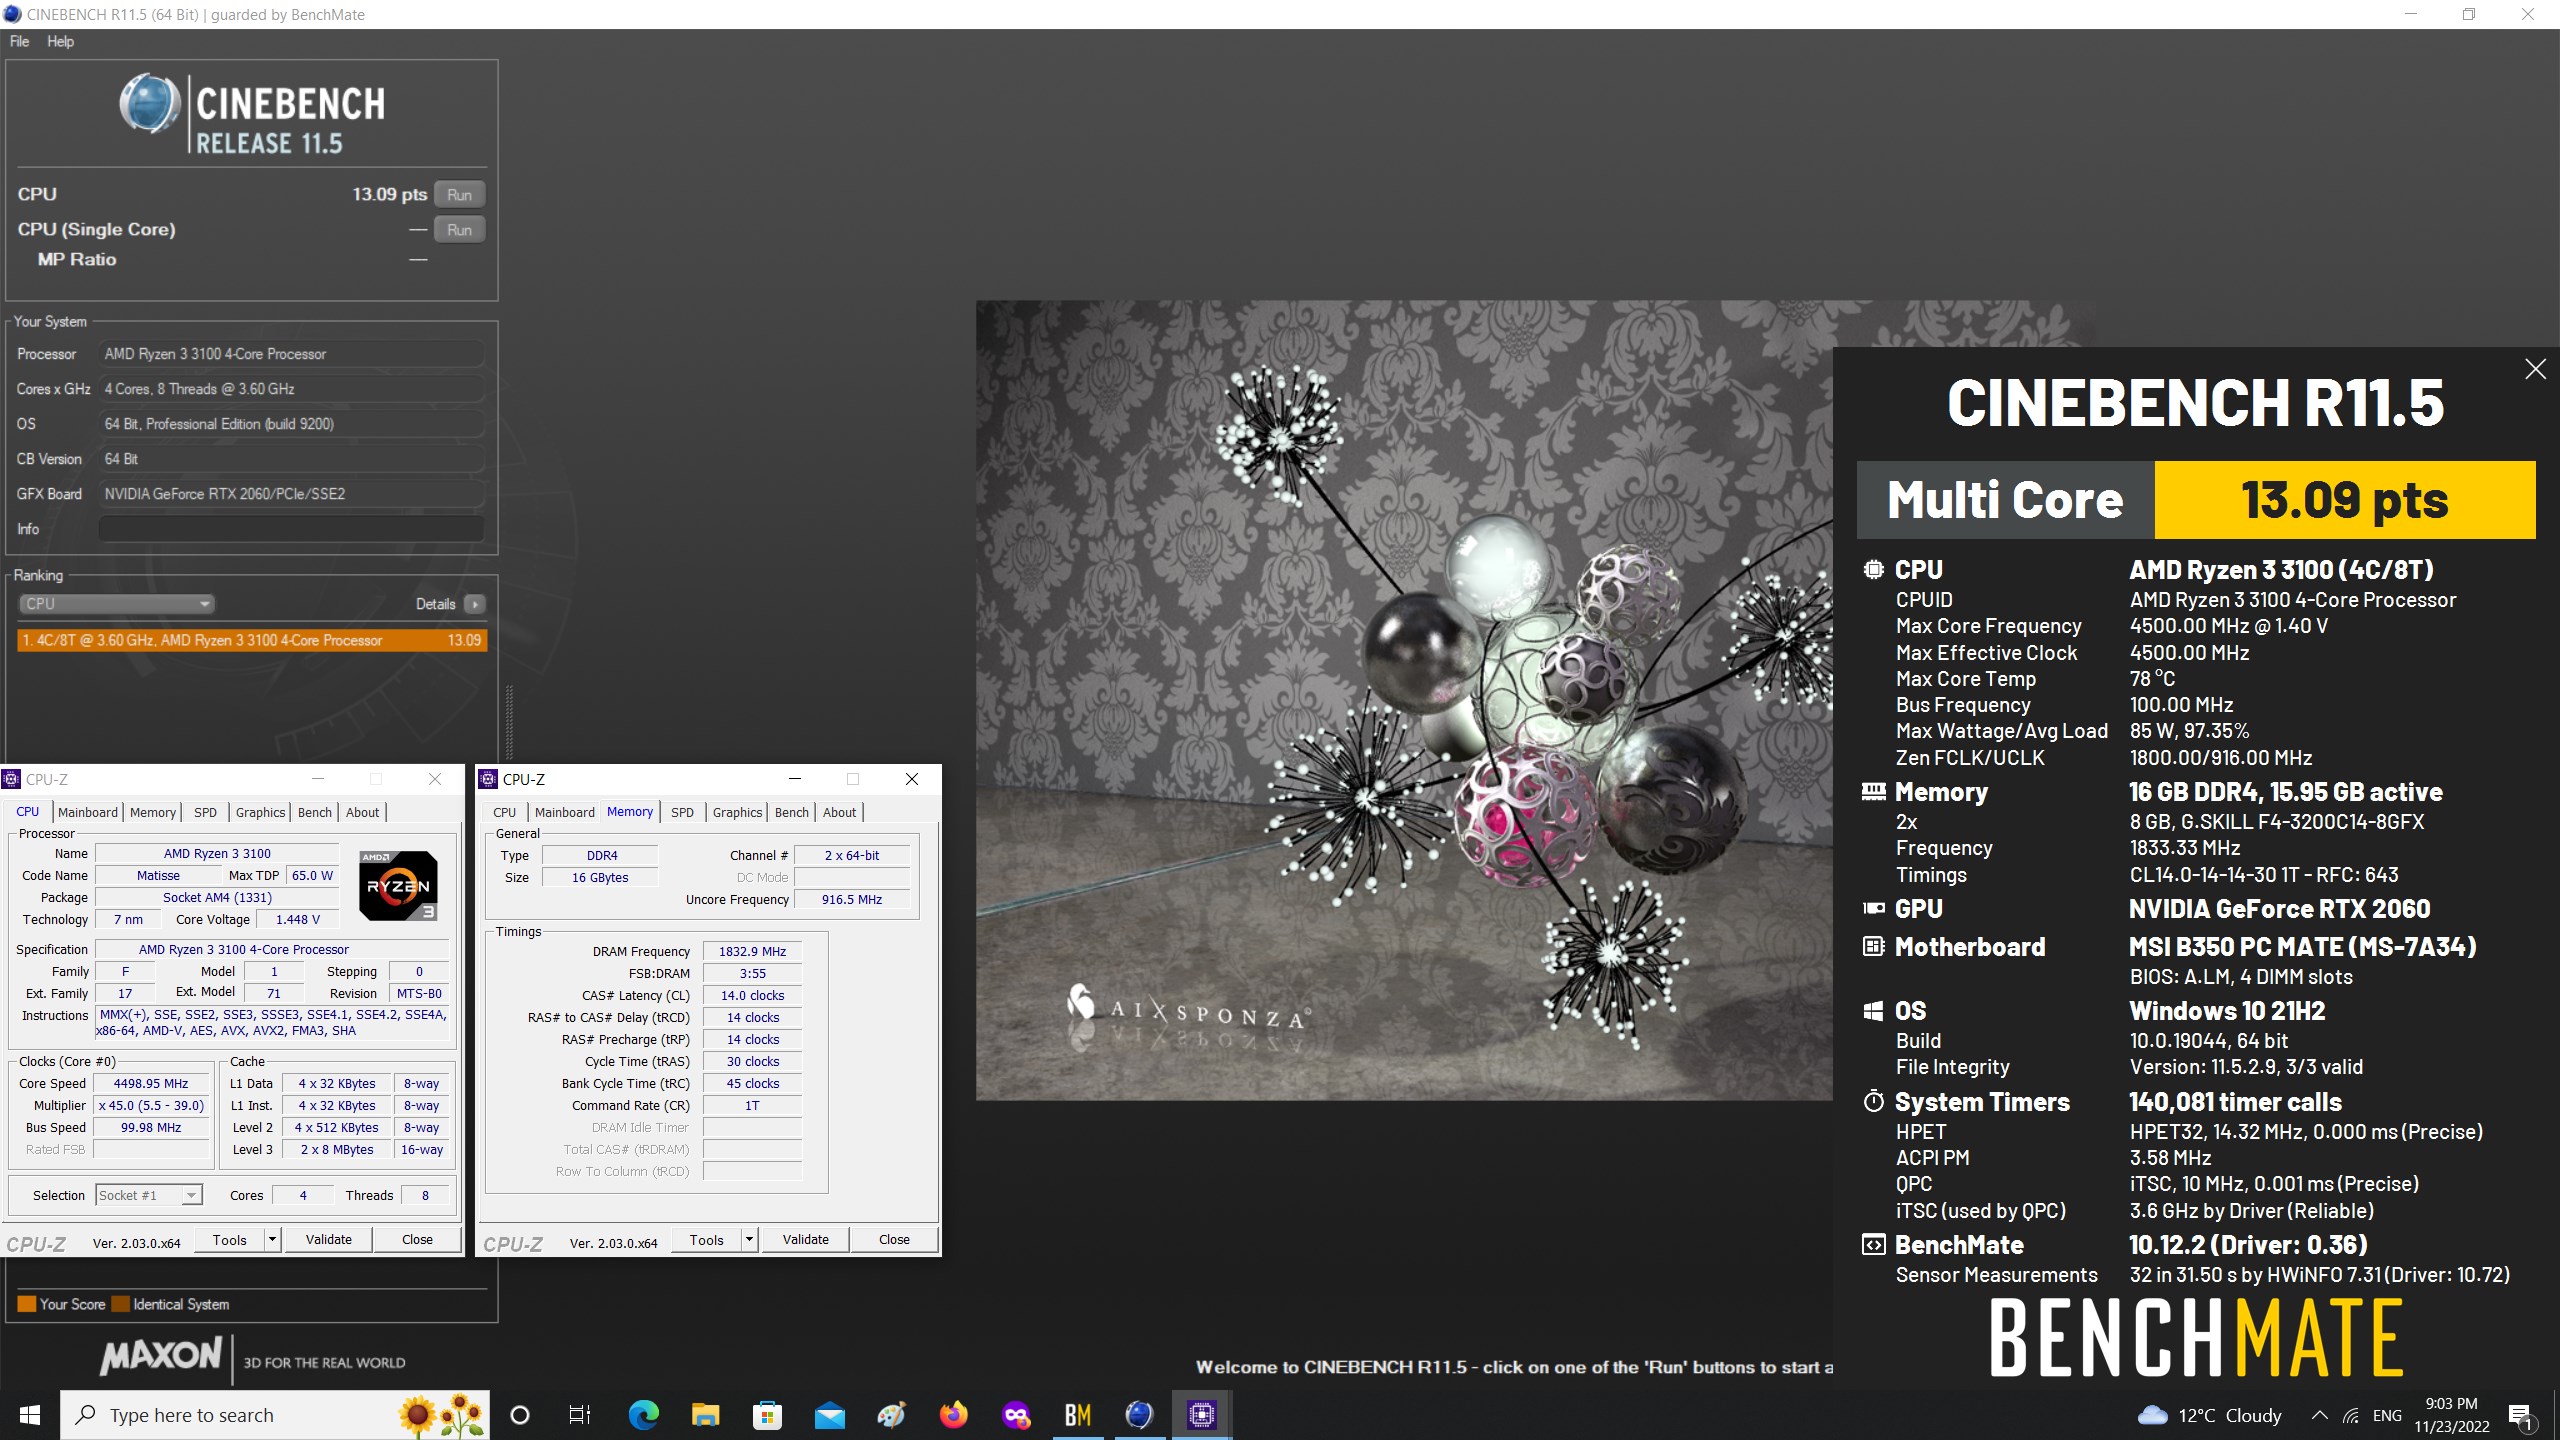Open Task View icon on taskbar
2560x1440 pixels.
tap(580, 1415)
